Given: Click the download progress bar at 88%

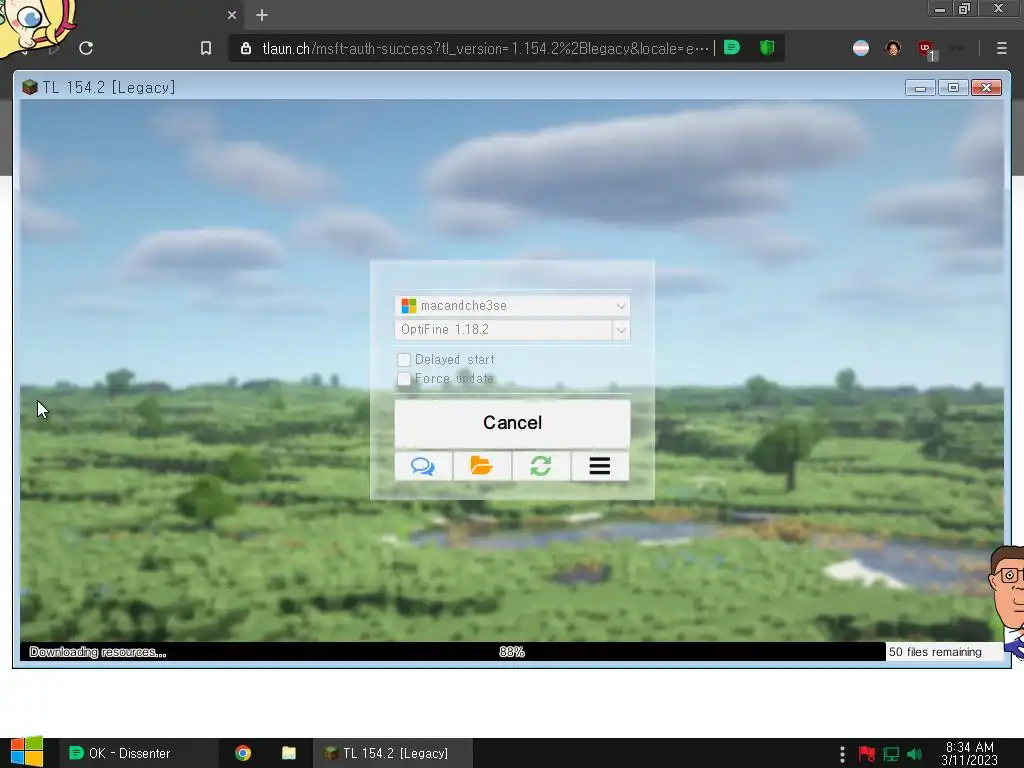Looking at the screenshot, I should [x=512, y=652].
